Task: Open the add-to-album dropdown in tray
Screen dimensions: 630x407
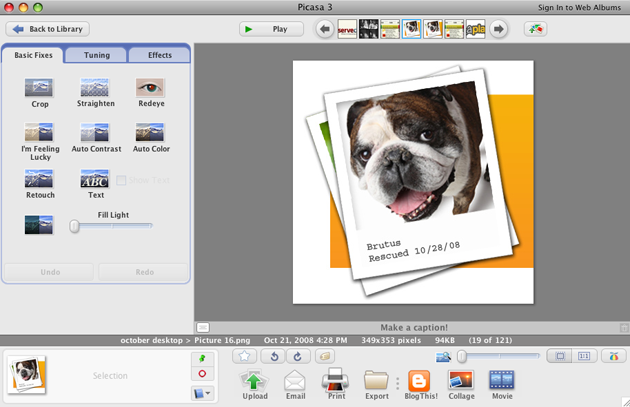Action: coord(203,393)
